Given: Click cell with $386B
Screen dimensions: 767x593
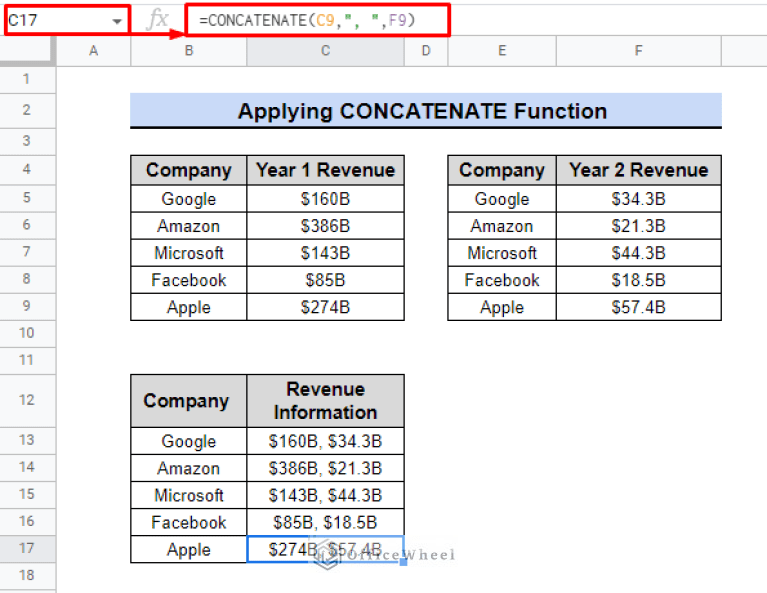Looking at the screenshot, I should point(325,226).
